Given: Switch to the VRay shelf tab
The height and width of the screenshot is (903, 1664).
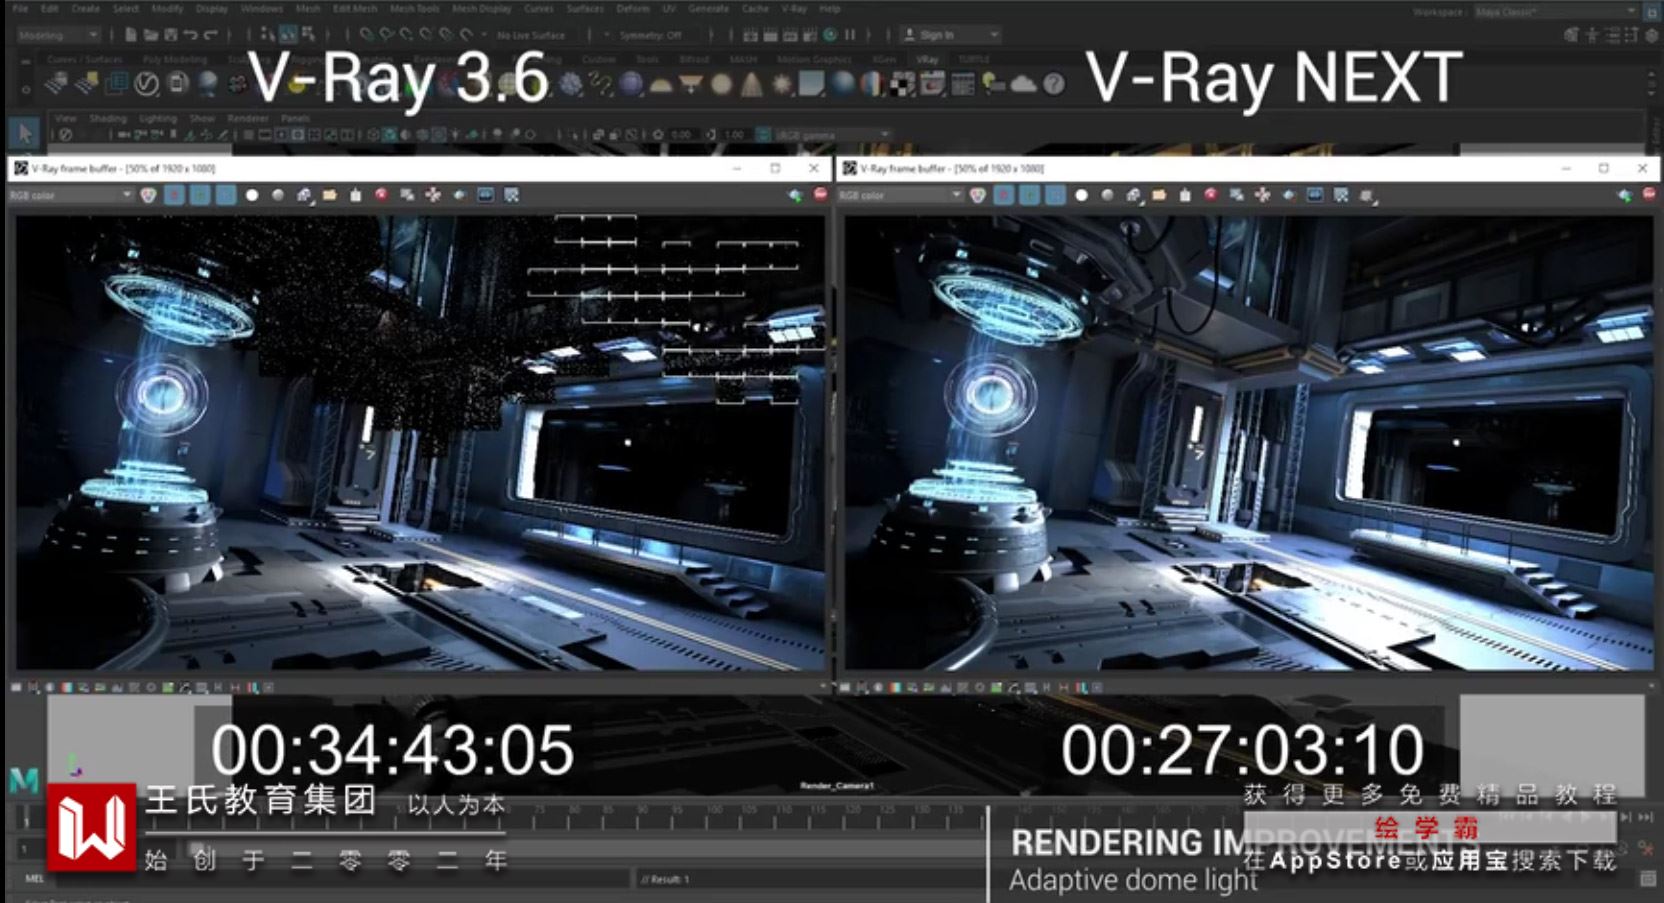Looking at the screenshot, I should [928, 59].
